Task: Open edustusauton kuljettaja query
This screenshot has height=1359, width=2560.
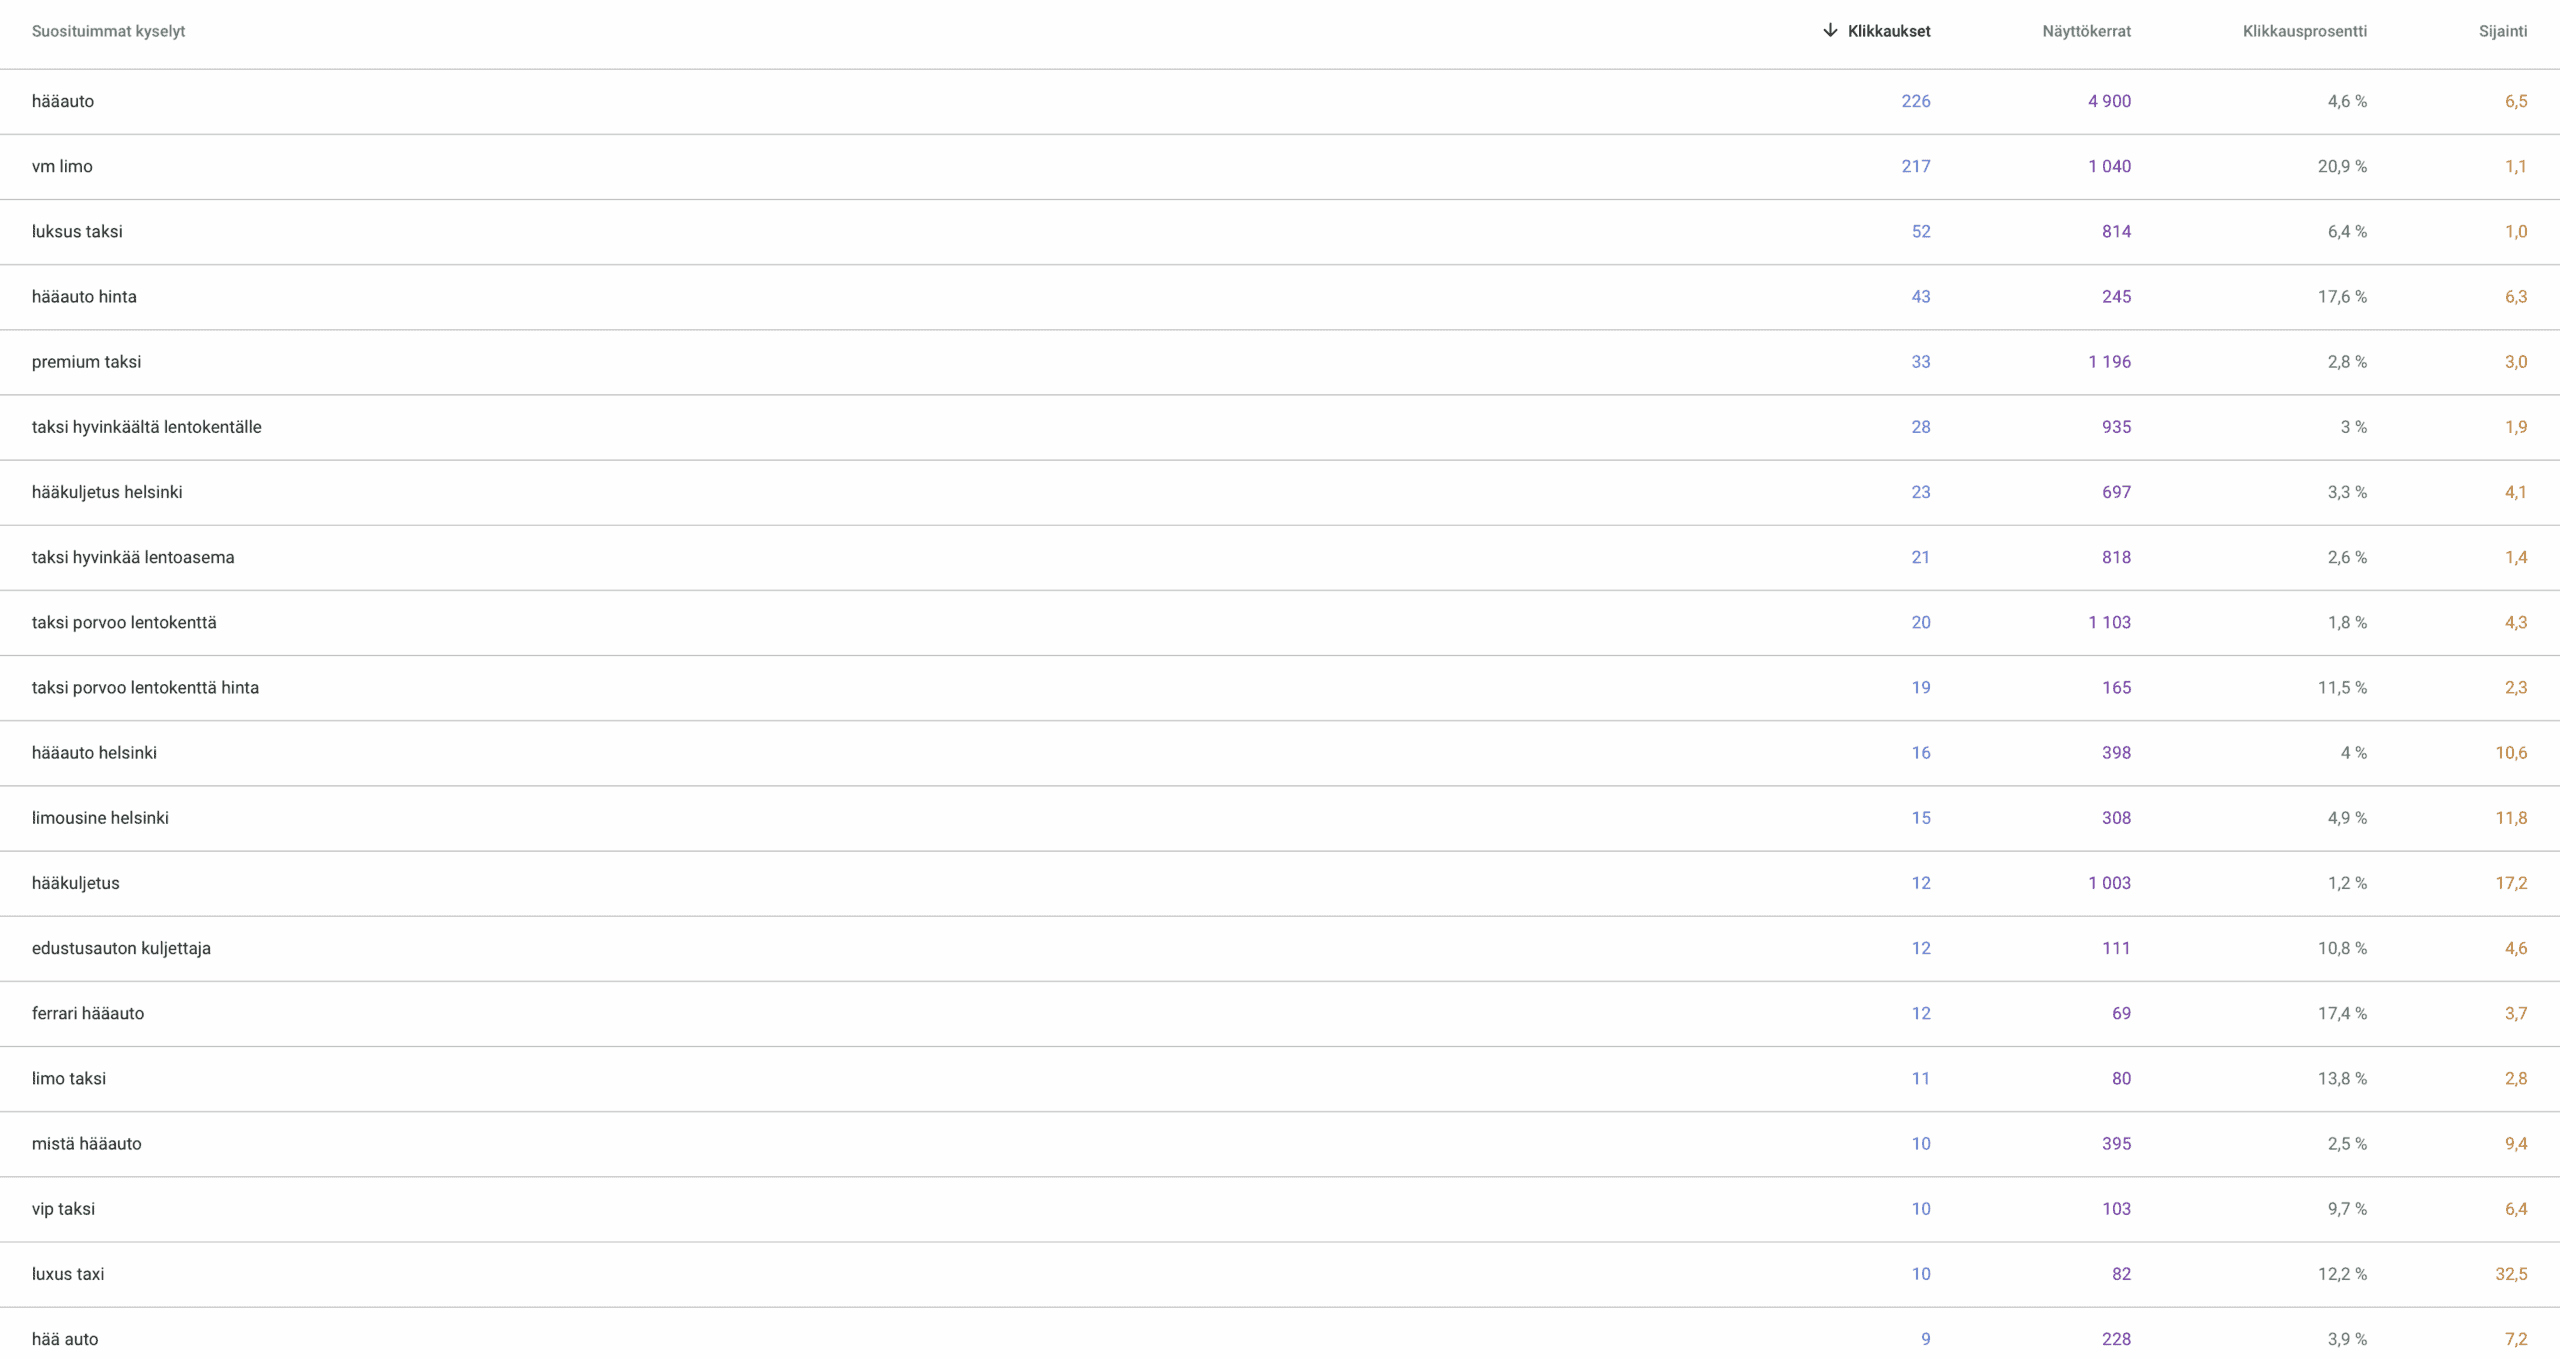Action: (x=121, y=948)
